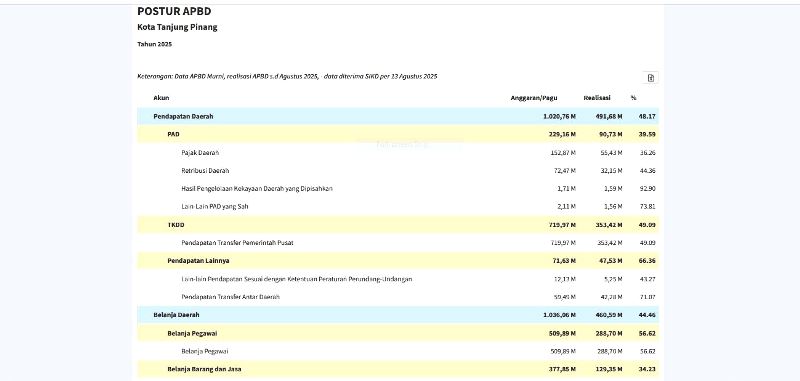
Task: Click Hasil Pengelolaan percentage 92.90
Action: 647,189
